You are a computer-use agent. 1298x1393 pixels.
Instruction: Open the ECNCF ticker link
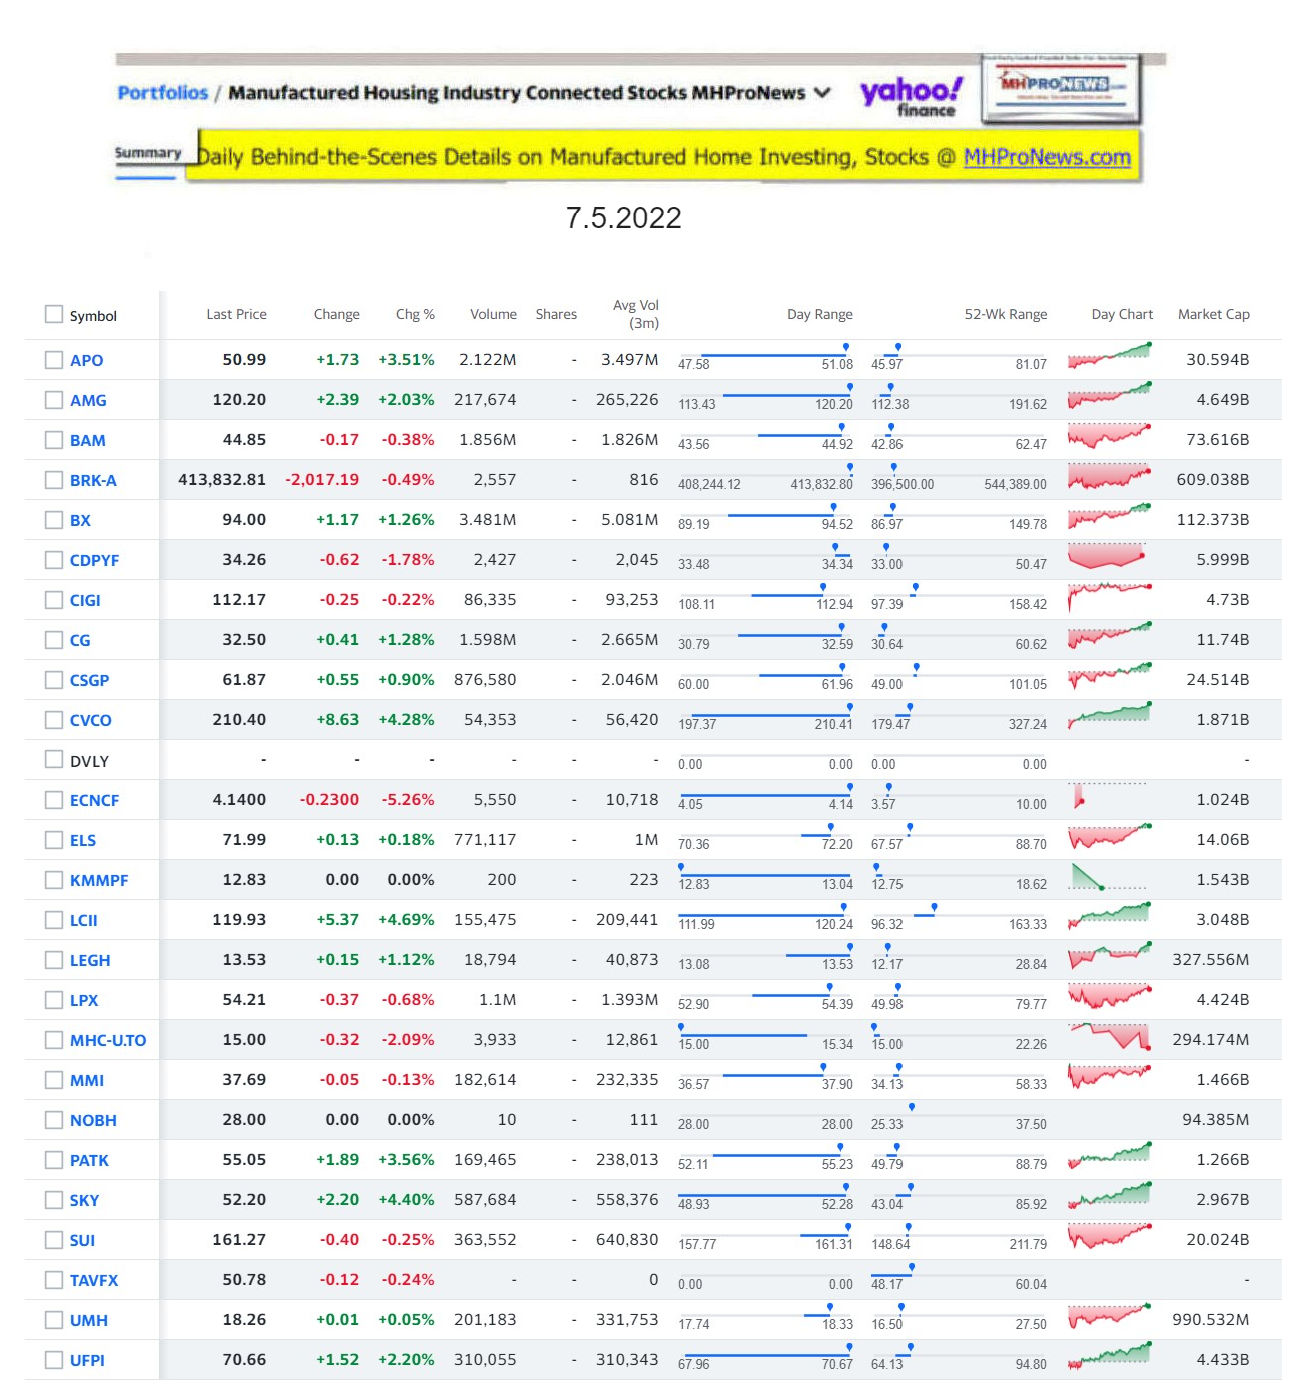tap(94, 800)
